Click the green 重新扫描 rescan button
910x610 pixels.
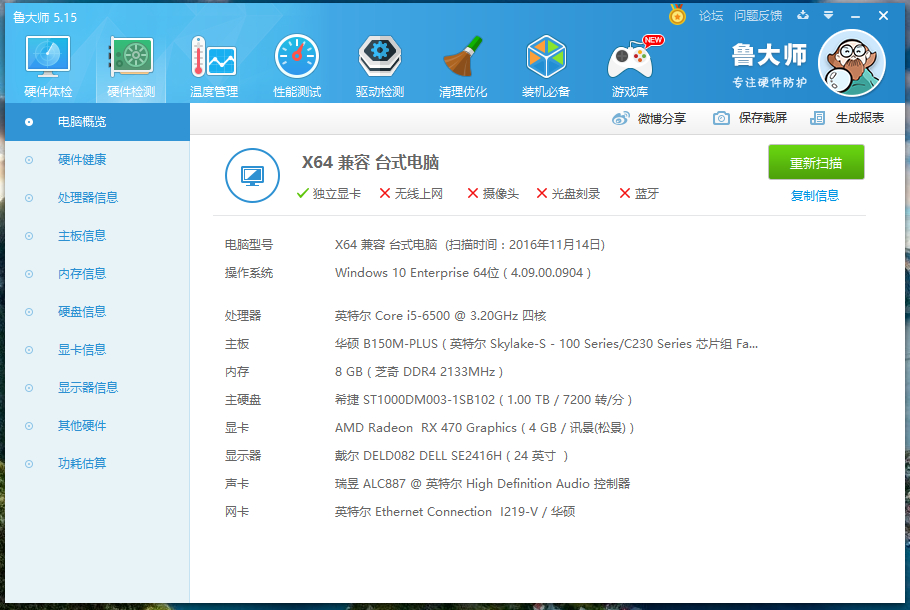coord(816,163)
